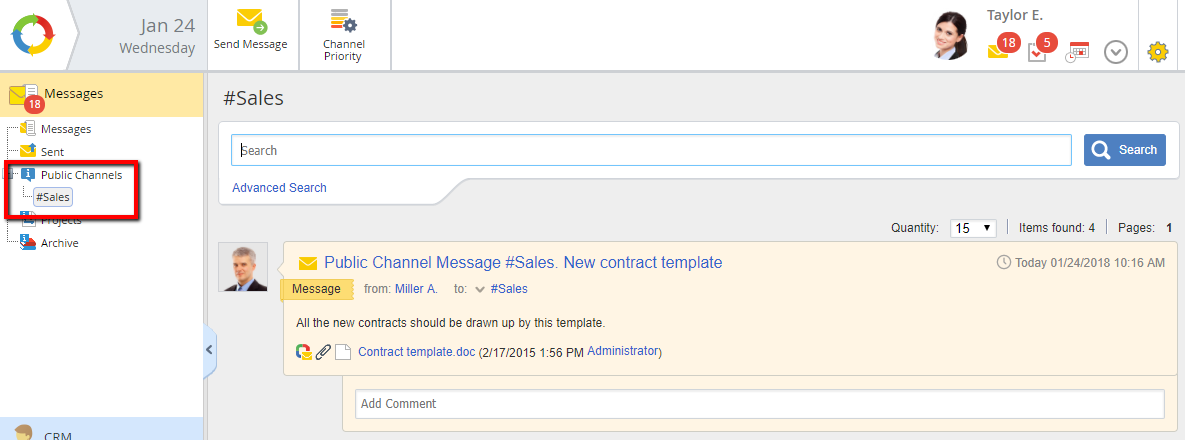The width and height of the screenshot is (1185, 440).
Task: Select the #Sales channel in the tree
Action: click(52, 197)
